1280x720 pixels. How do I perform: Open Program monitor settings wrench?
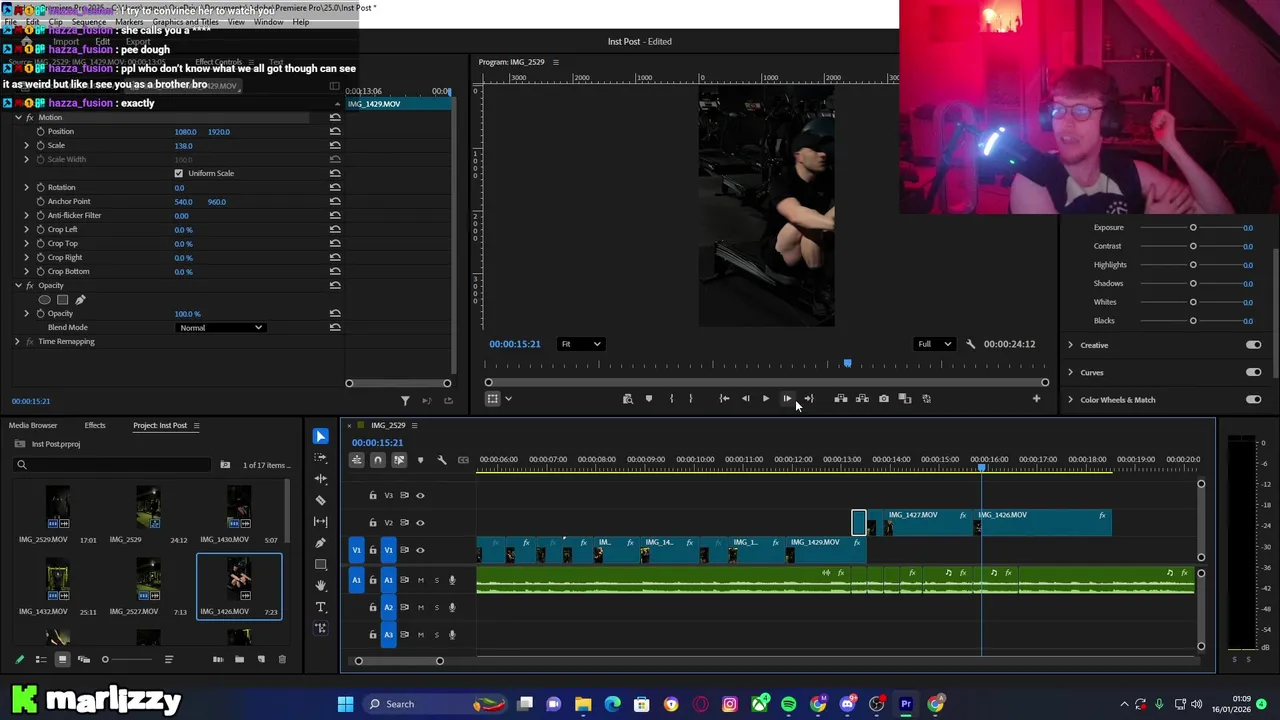pyautogui.click(x=970, y=344)
